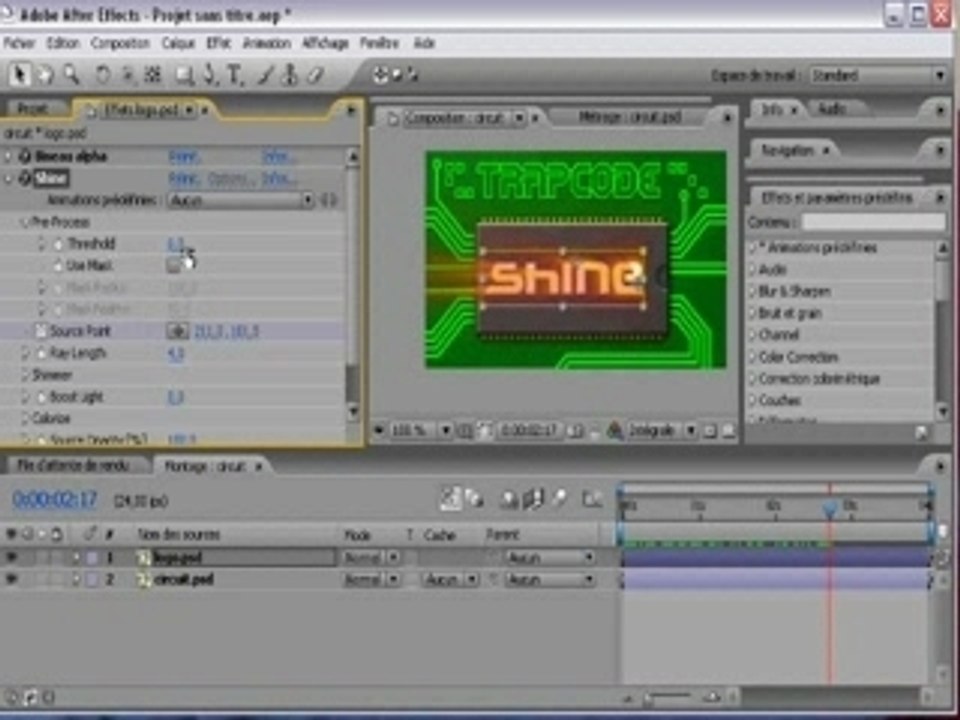Screen dimensions: 960x720
Task: Click the timeline current timecode
Action: coord(54,500)
